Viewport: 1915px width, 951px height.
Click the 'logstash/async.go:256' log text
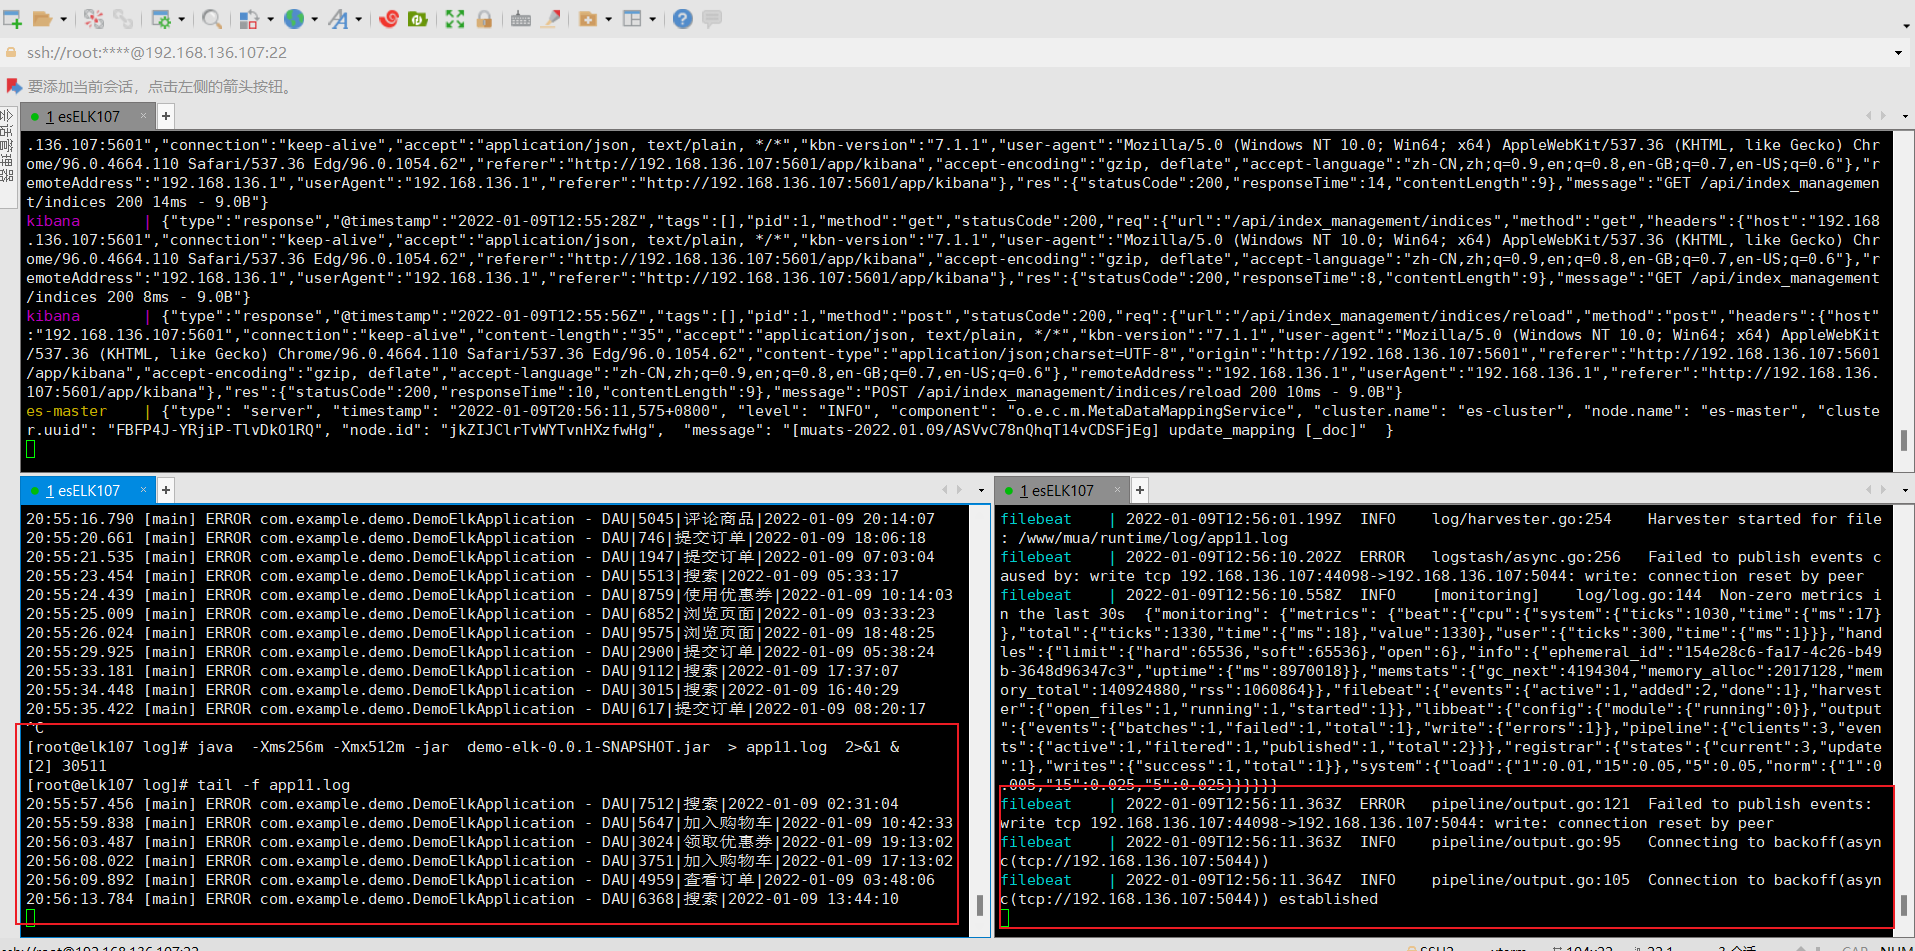[x=1526, y=557]
